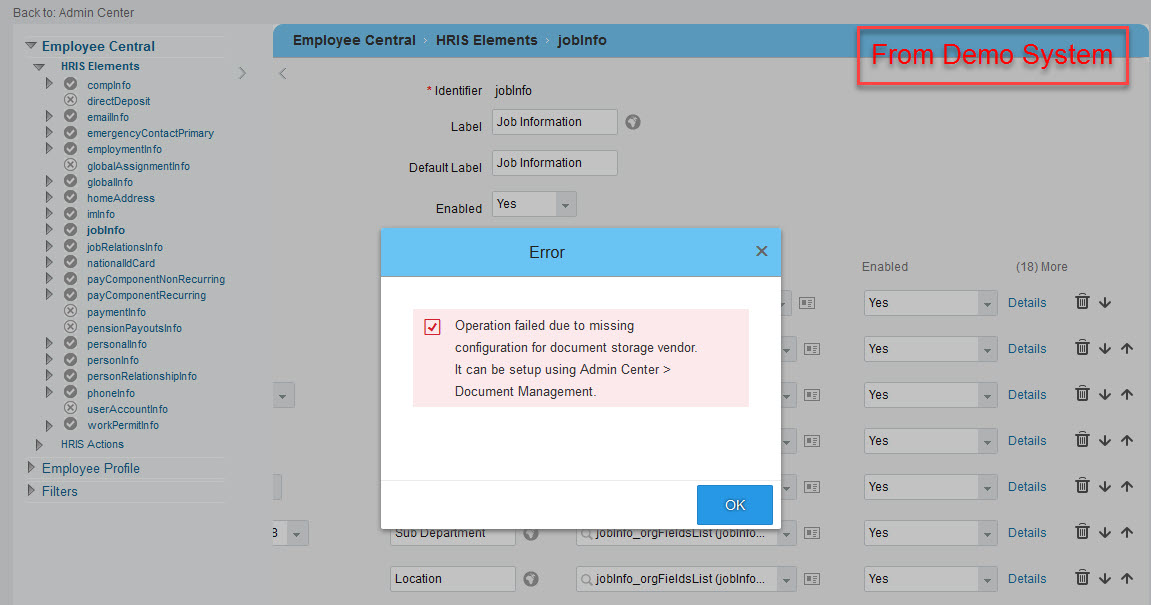Open Details link in Sub Department row
The width and height of the screenshot is (1151, 605).
(x=1026, y=532)
